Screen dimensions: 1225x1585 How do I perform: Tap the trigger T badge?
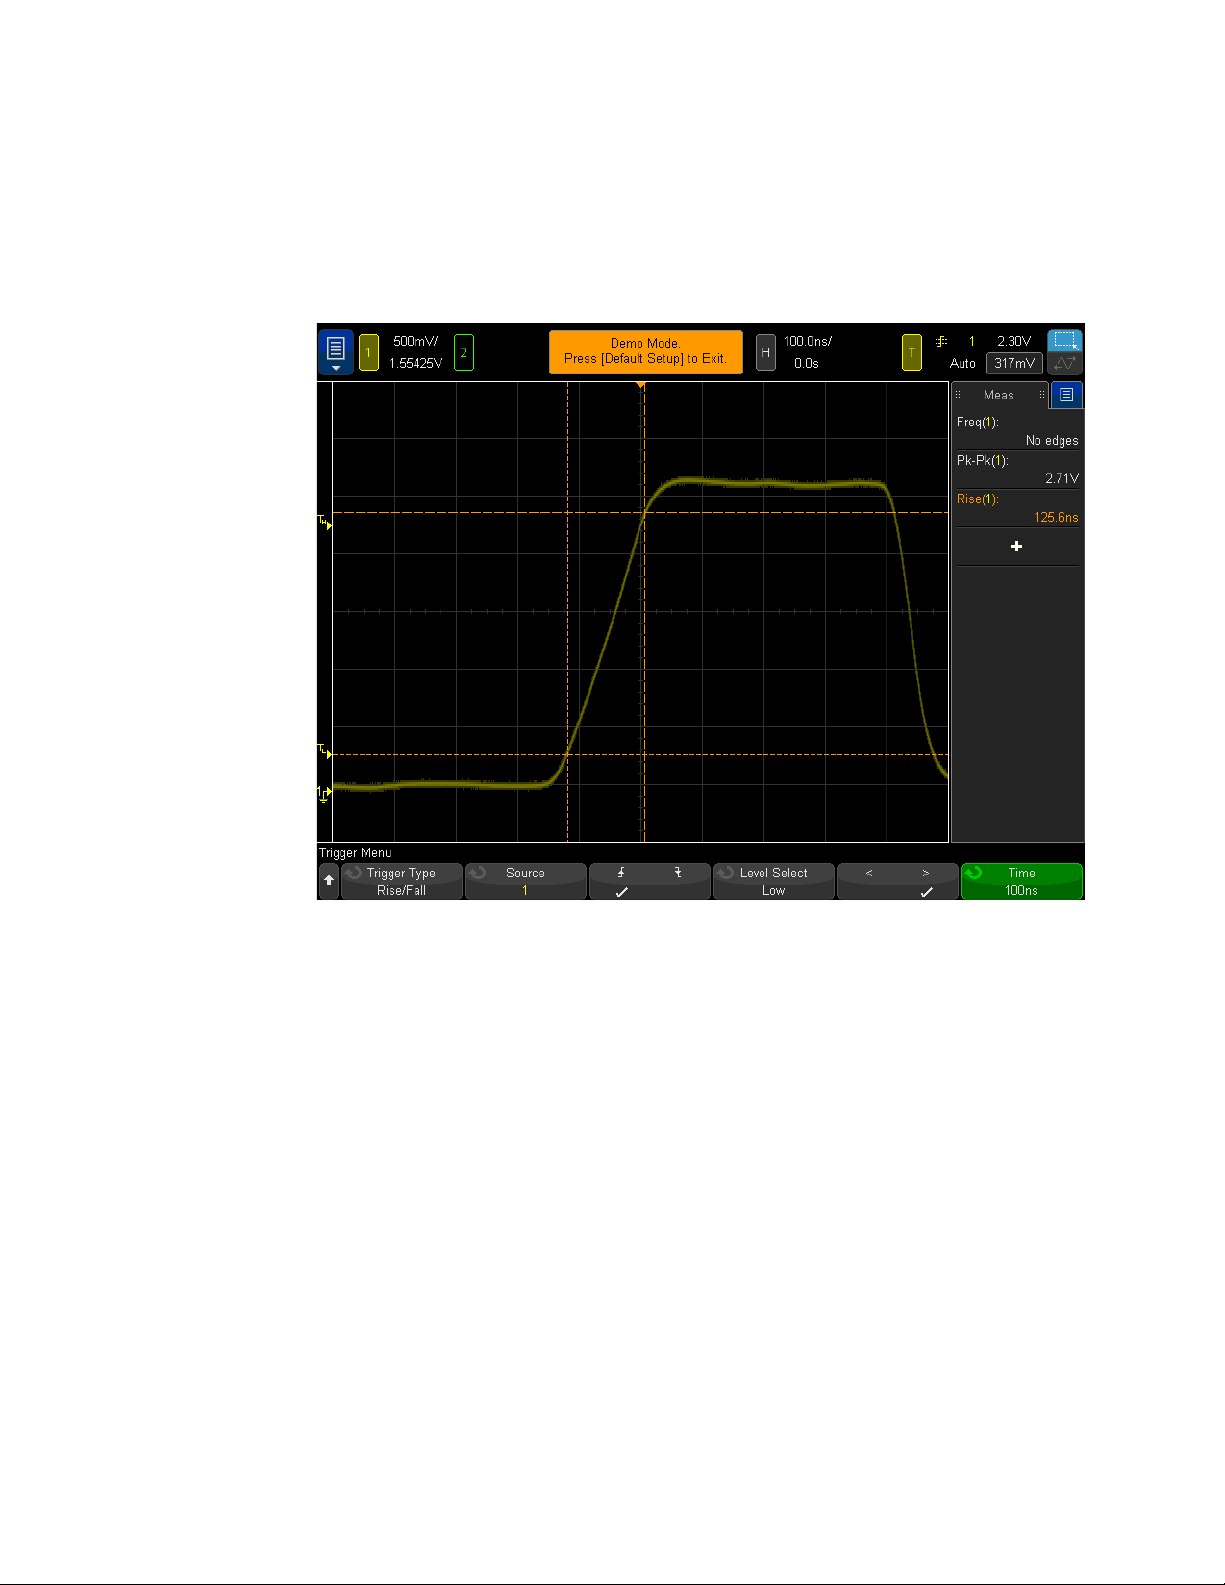911,353
